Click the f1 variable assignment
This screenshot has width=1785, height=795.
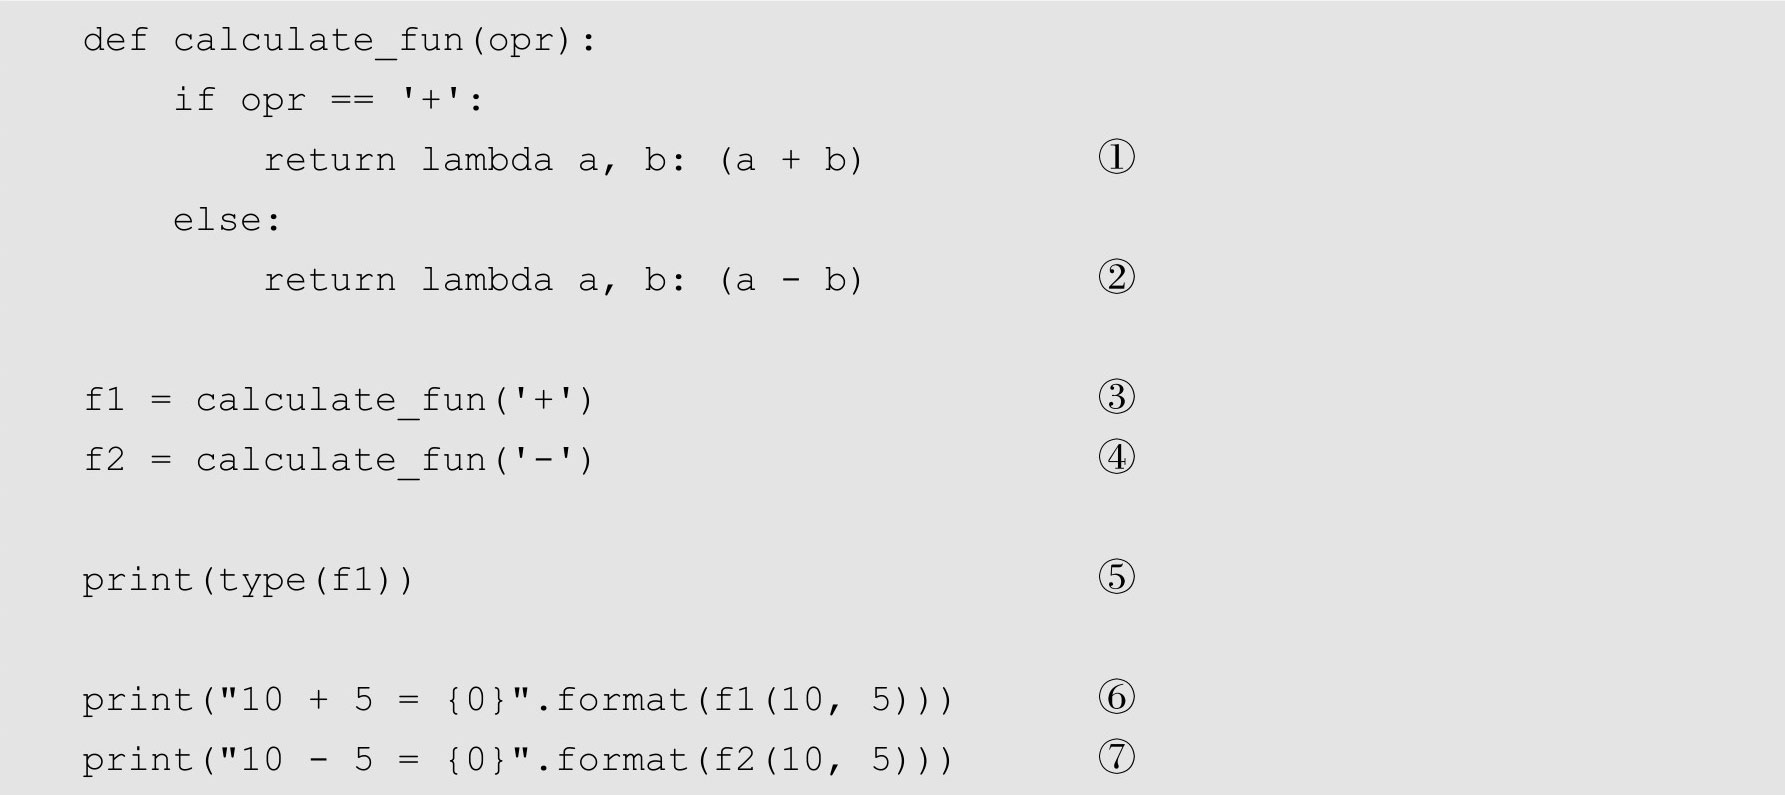[x=339, y=401]
